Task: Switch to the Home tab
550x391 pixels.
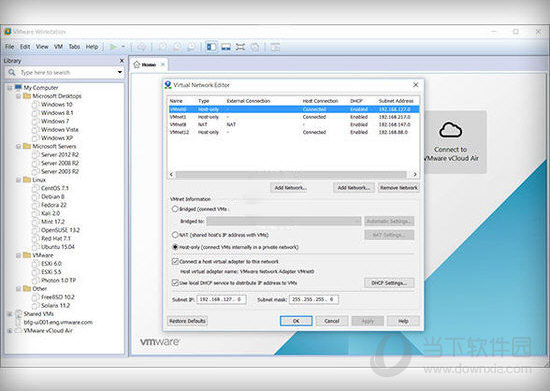Action: (x=149, y=65)
